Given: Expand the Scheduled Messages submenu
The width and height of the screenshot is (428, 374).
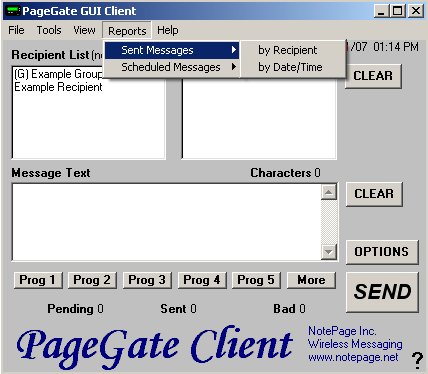Looking at the screenshot, I should pos(172,67).
